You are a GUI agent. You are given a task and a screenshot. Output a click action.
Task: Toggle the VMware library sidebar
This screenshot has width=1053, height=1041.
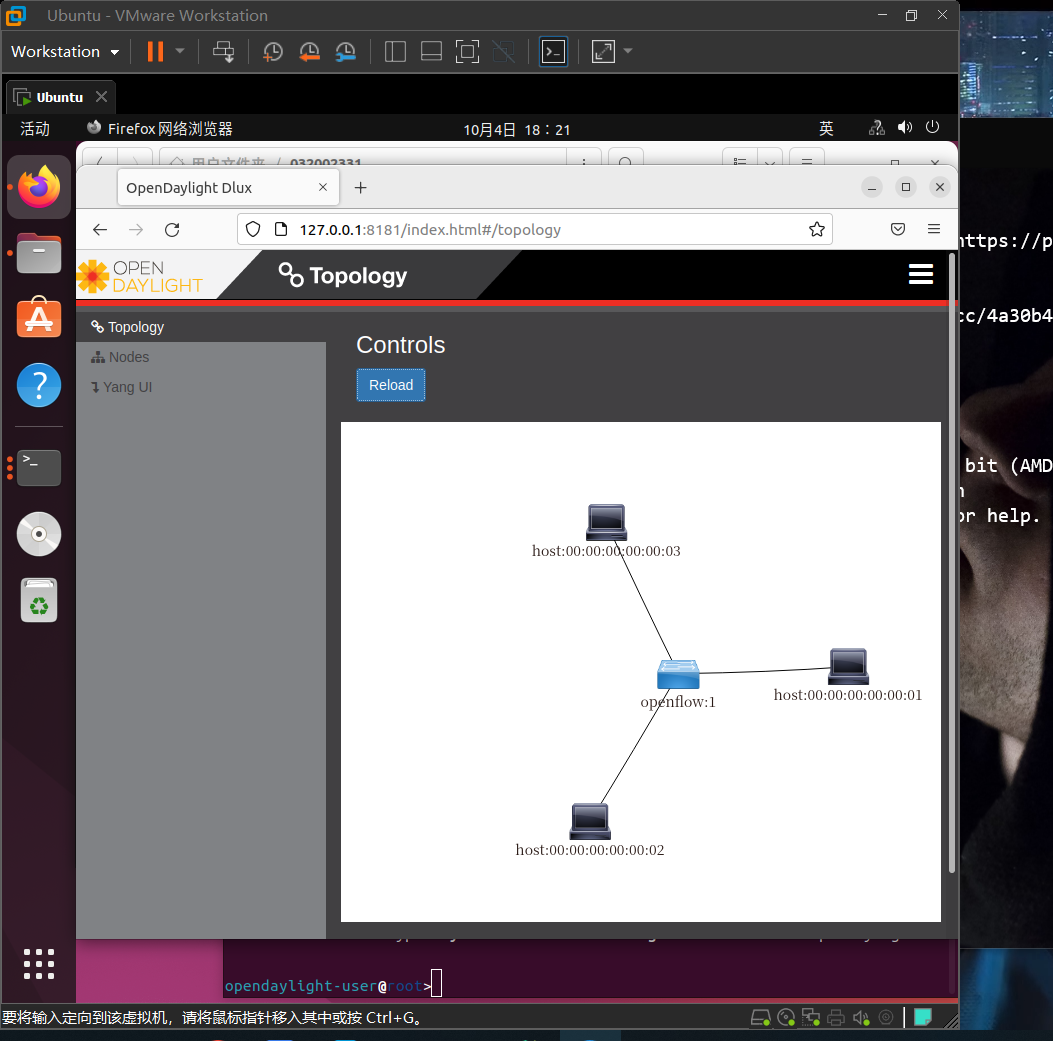point(395,52)
